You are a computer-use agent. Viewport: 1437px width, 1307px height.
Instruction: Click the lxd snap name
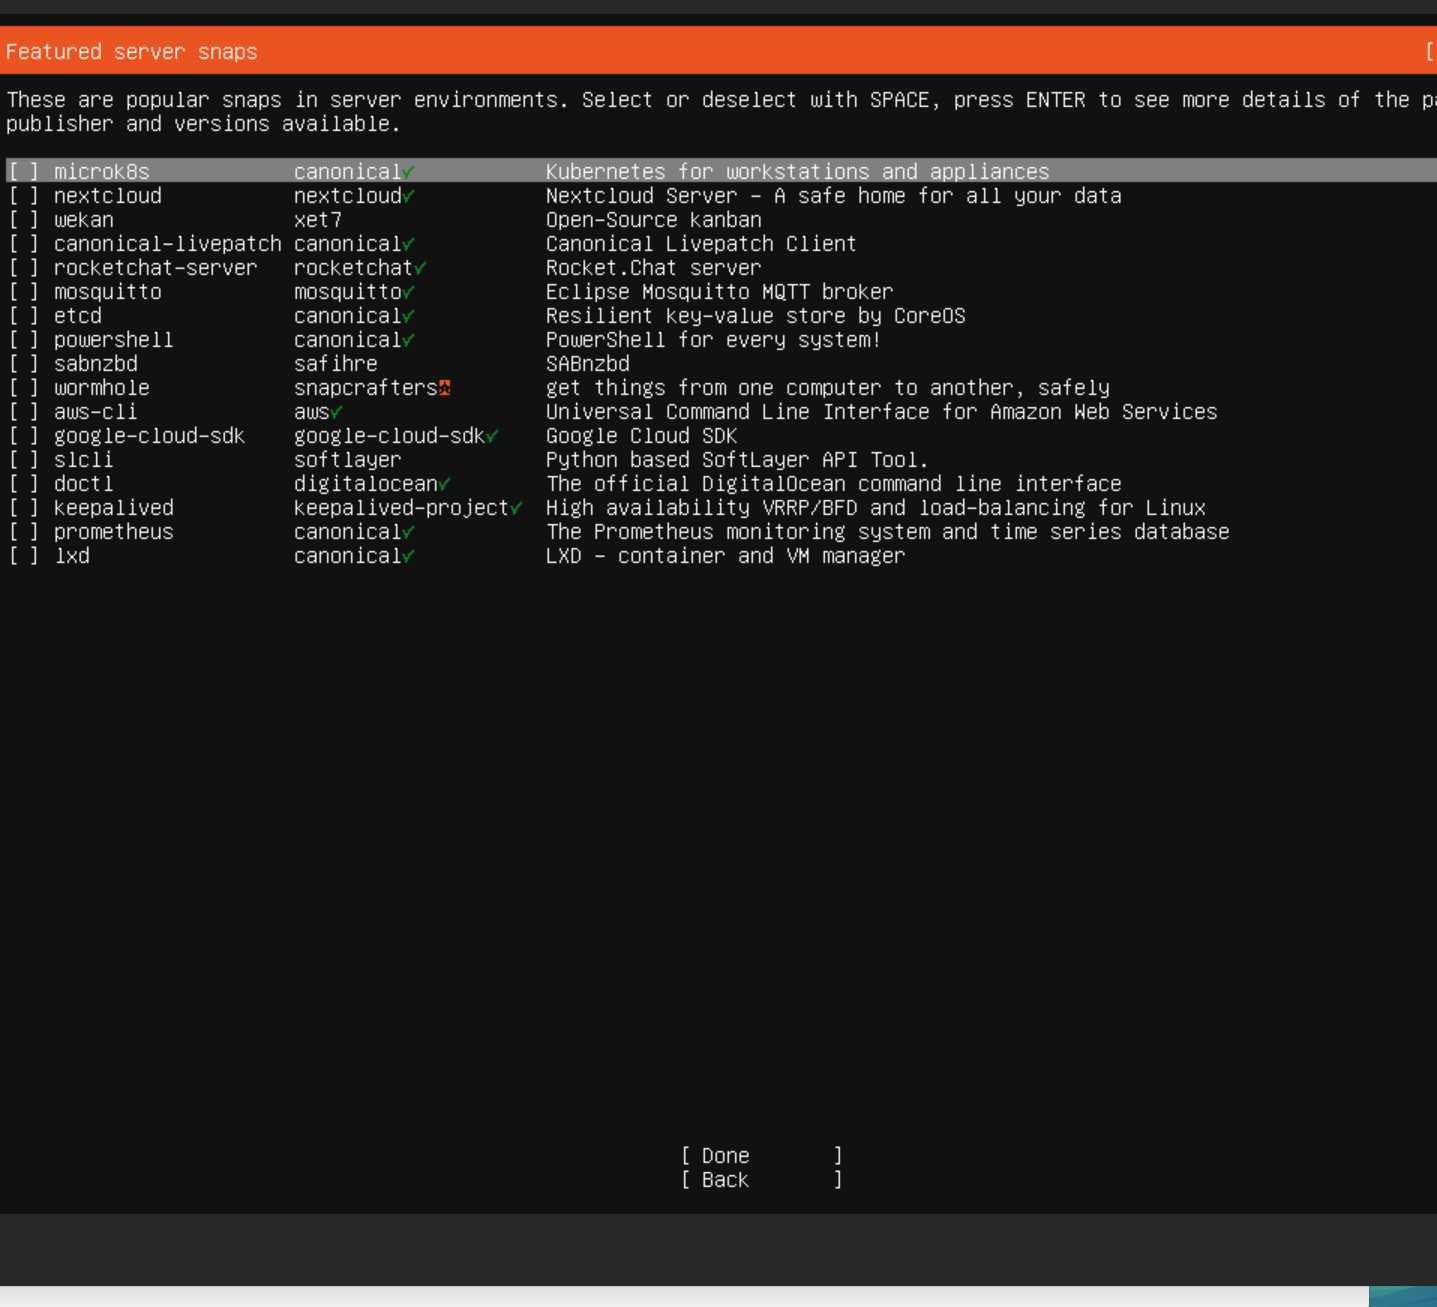72,556
